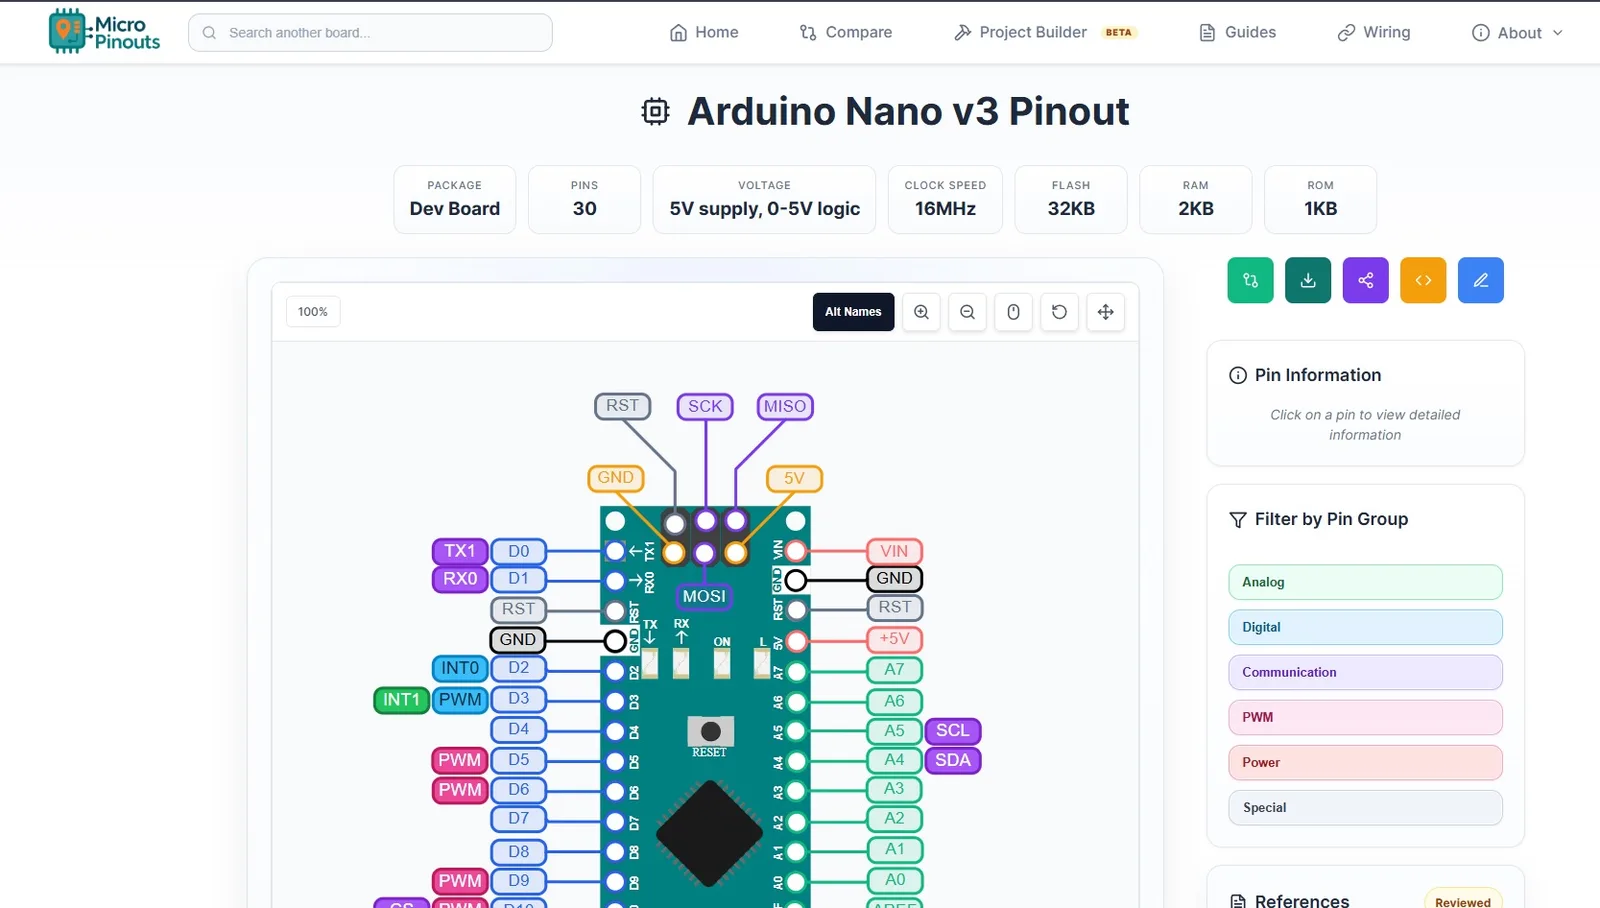The image size is (1600, 908).
Task: Expand the About dropdown menu
Action: click(1517, 33)
